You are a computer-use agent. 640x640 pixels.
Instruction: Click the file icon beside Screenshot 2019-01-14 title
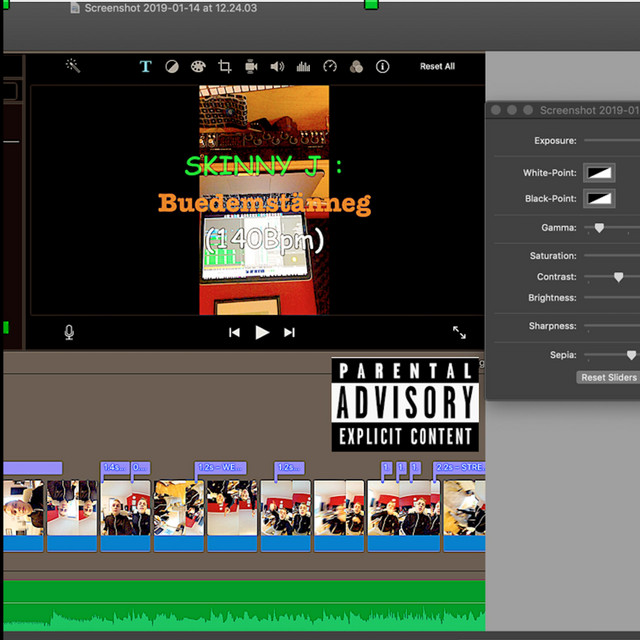75,8
